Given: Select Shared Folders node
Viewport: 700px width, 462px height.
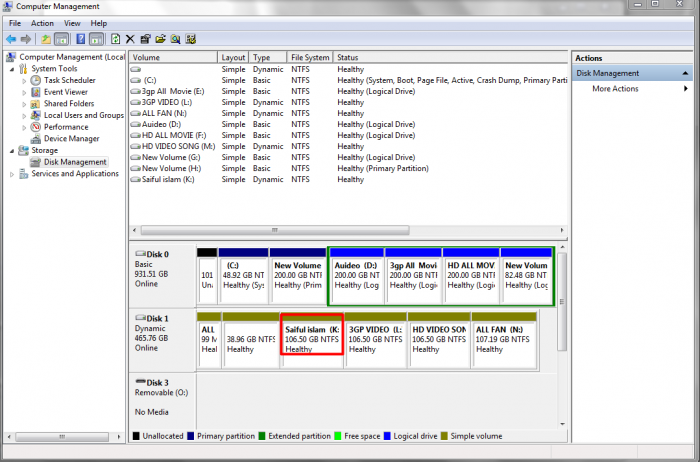Looking at the screenshot, I should 69,104.
